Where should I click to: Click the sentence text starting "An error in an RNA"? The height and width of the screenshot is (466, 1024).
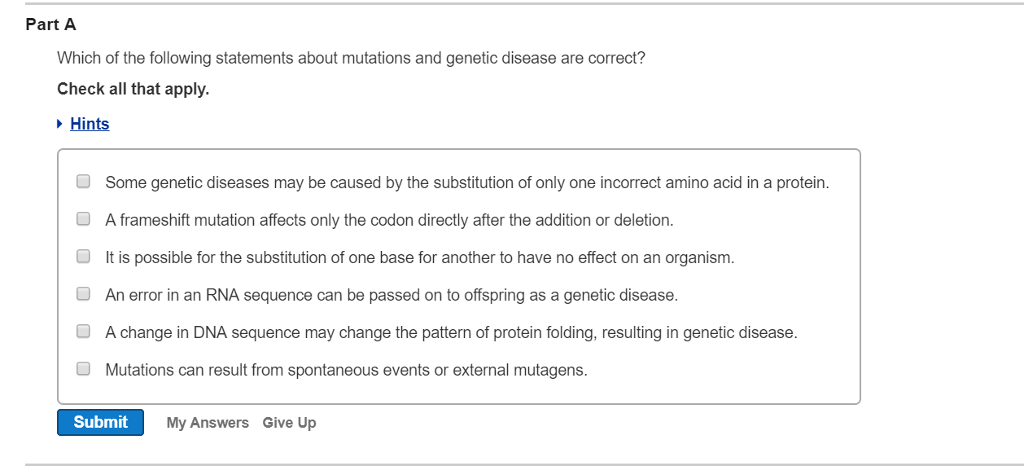(391, 296)
